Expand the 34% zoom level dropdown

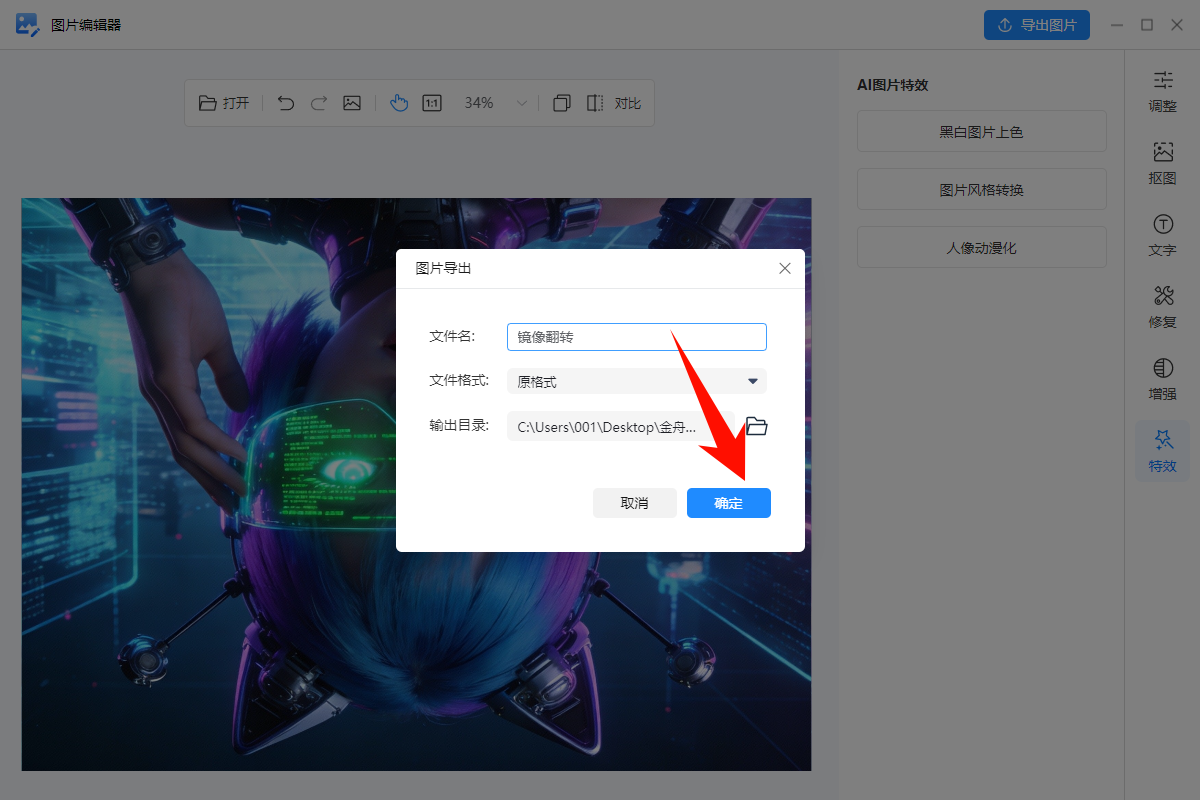[521, 103]
